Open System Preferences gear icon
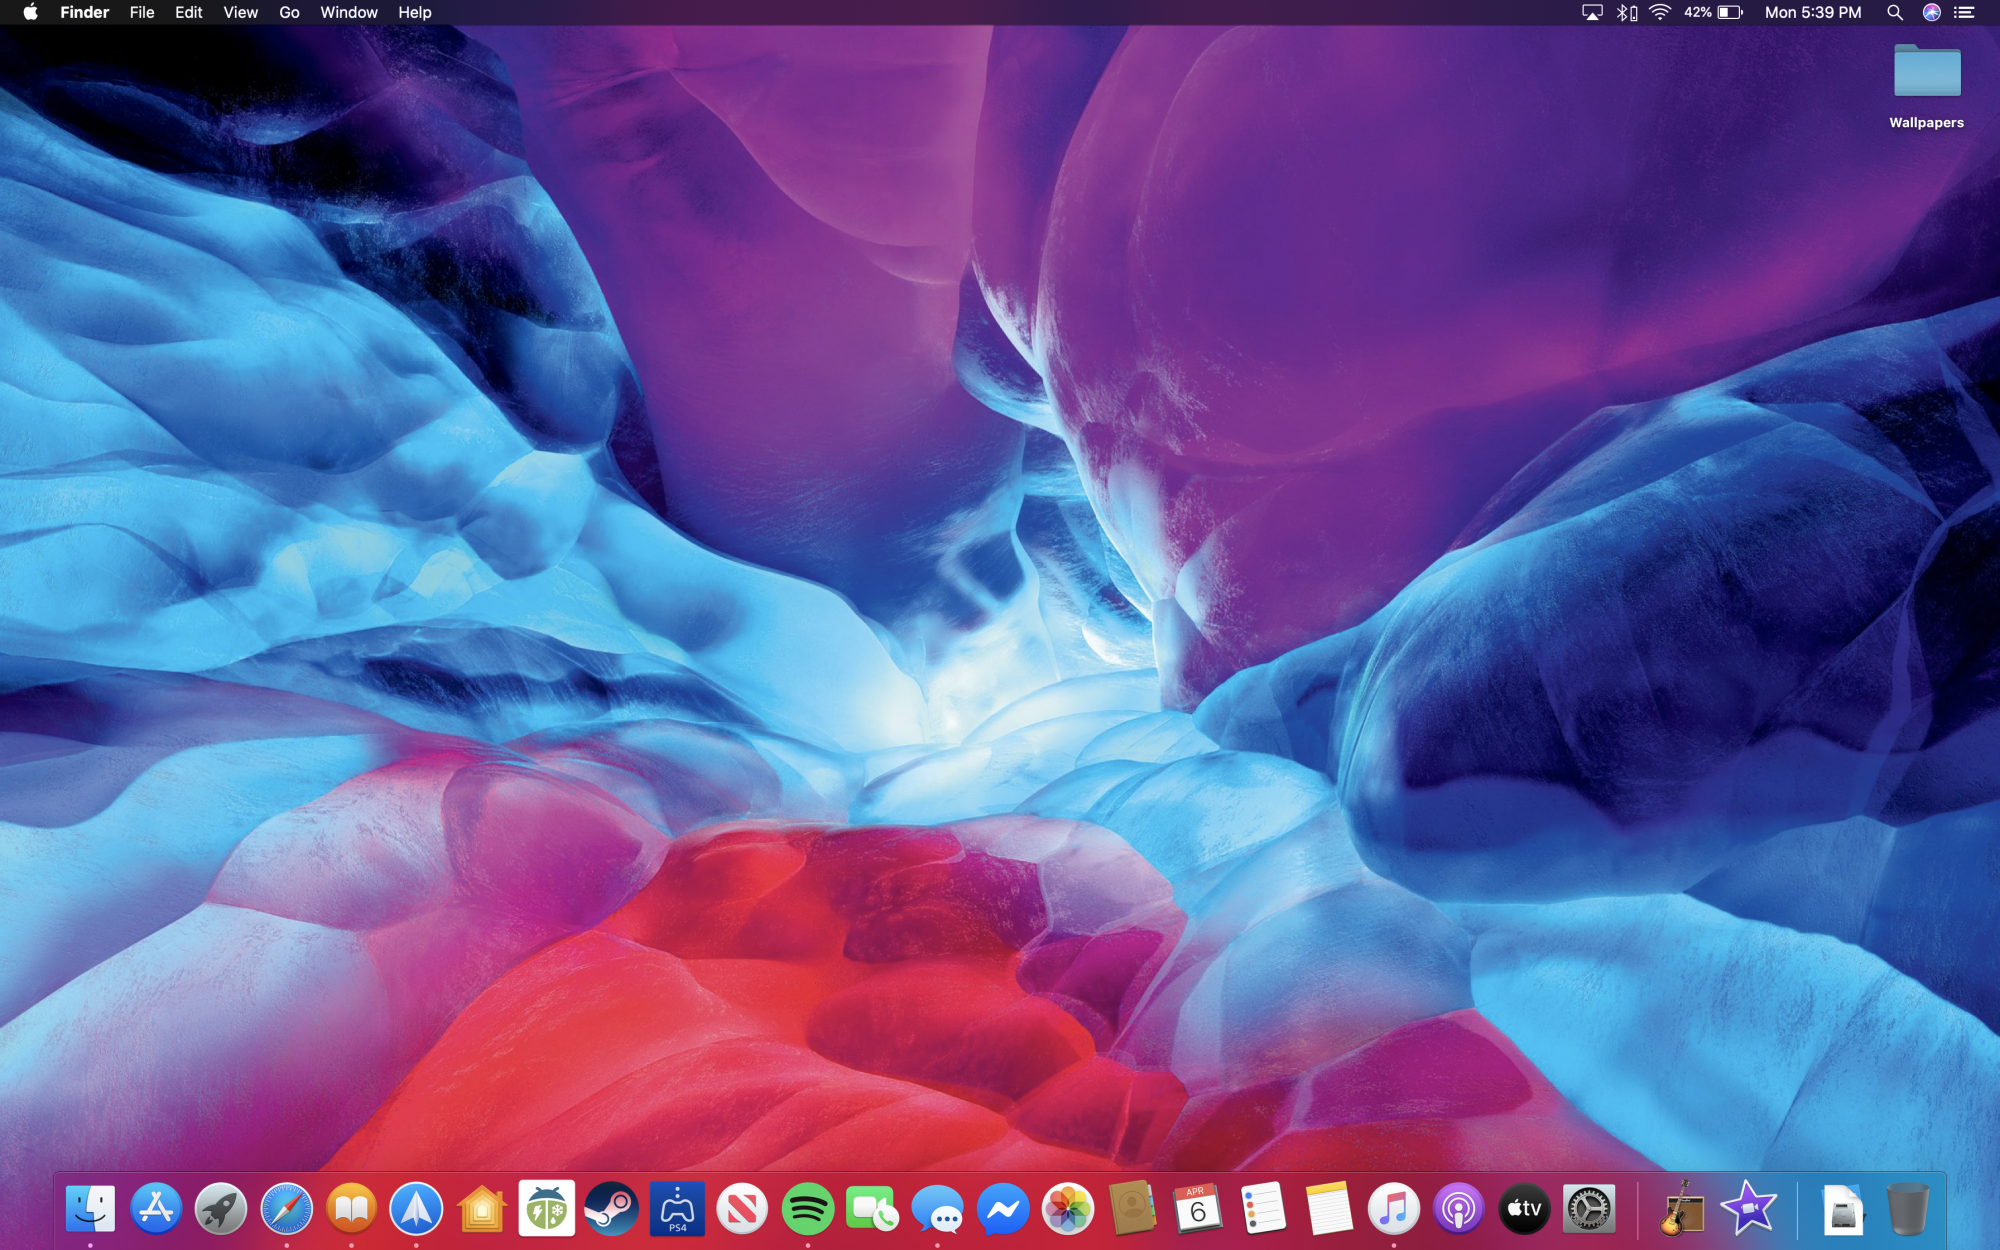Viewport: 2000px width, 1250px height. pyautogui.click(x=1589, y=1208)
